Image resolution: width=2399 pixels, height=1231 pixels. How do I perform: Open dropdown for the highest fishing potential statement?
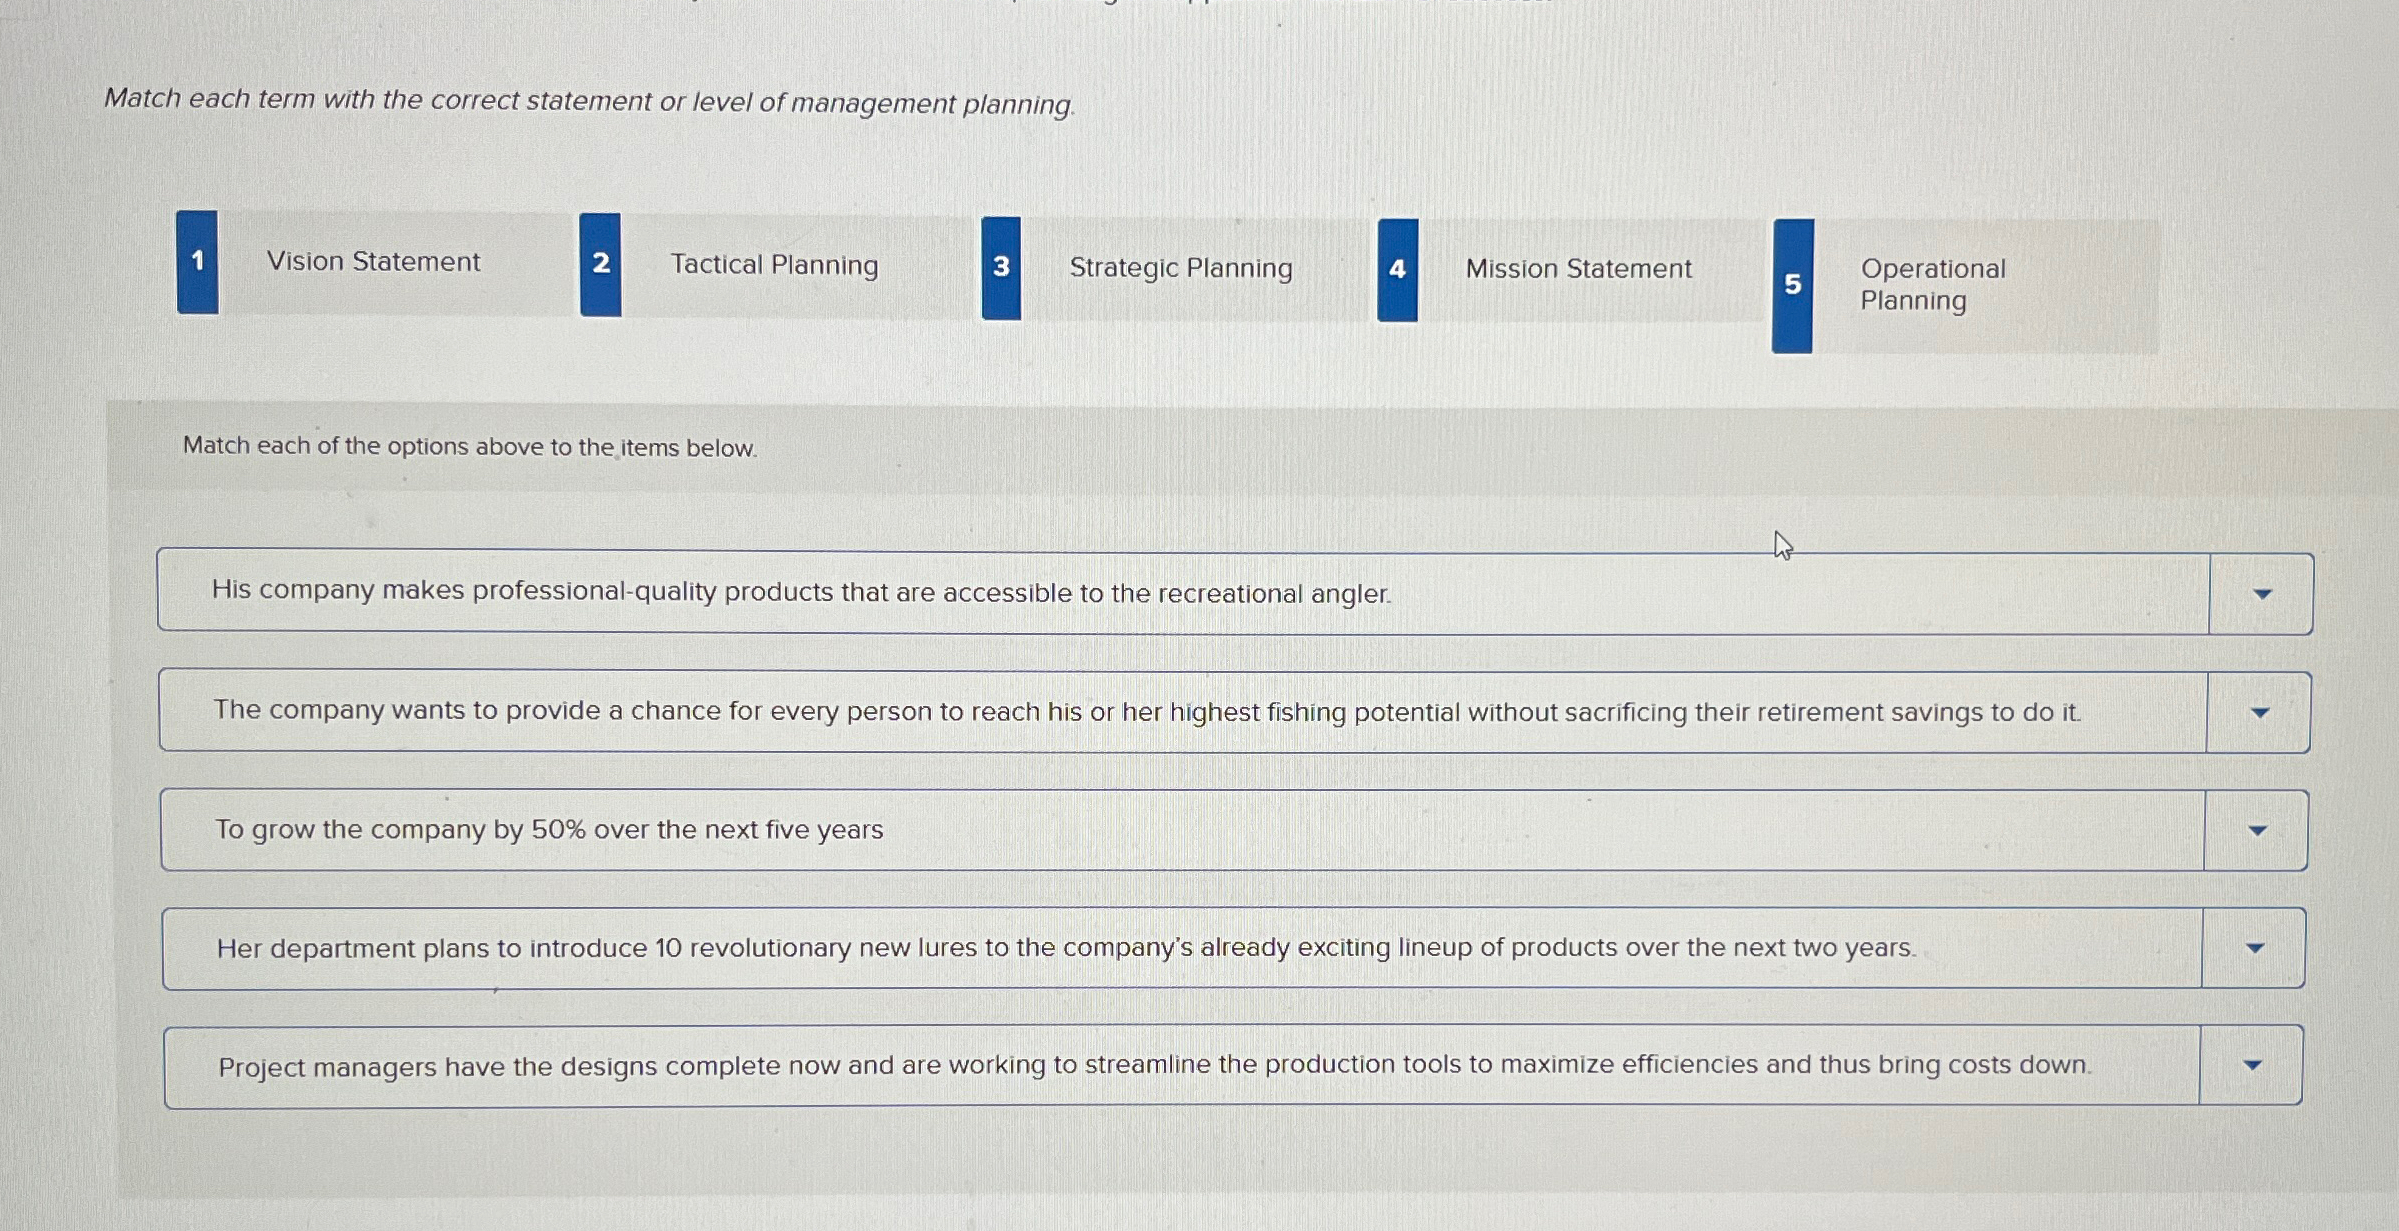(x=2259, y=711)
